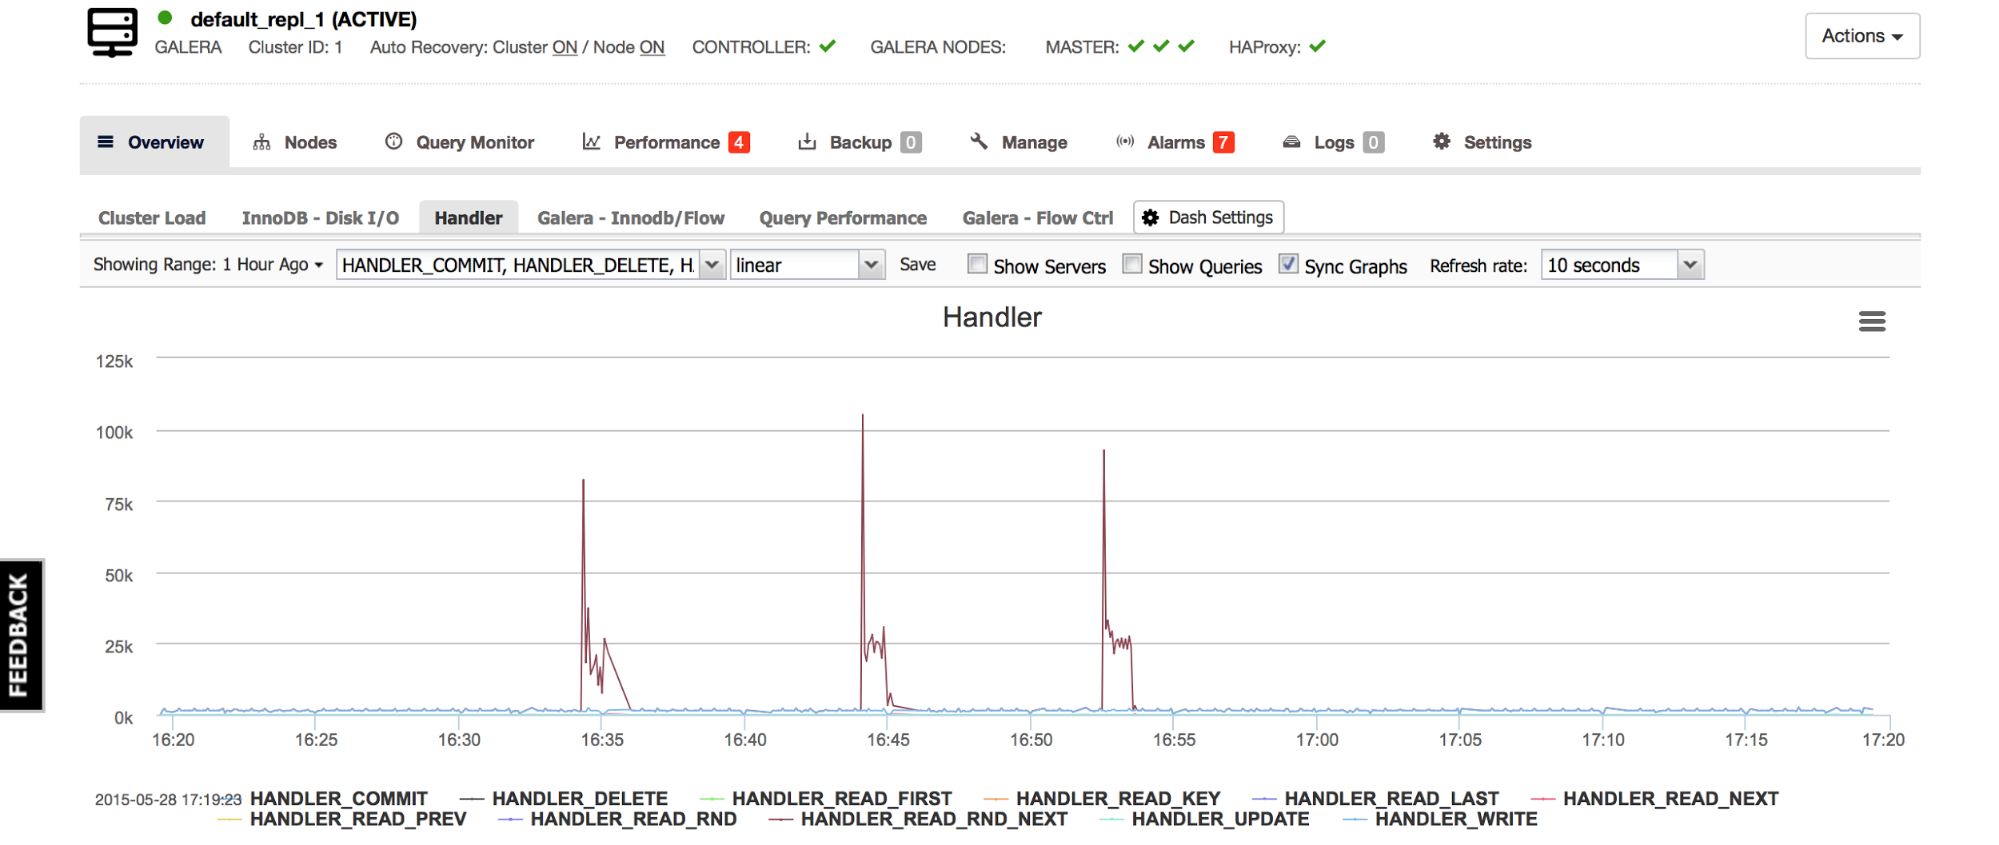Click the Performance chart icon

(592, 142)
